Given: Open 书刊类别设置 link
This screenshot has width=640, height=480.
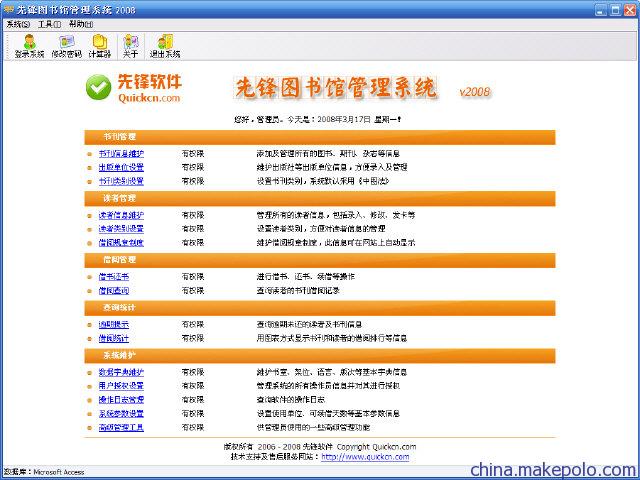Looking at the screenshot, I should 121,181.
